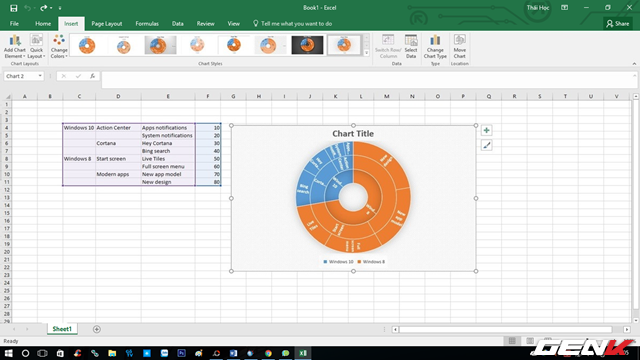Select cell containing Live Tiles
This screenshot has height=360, width=640.
tap(168, 159)
